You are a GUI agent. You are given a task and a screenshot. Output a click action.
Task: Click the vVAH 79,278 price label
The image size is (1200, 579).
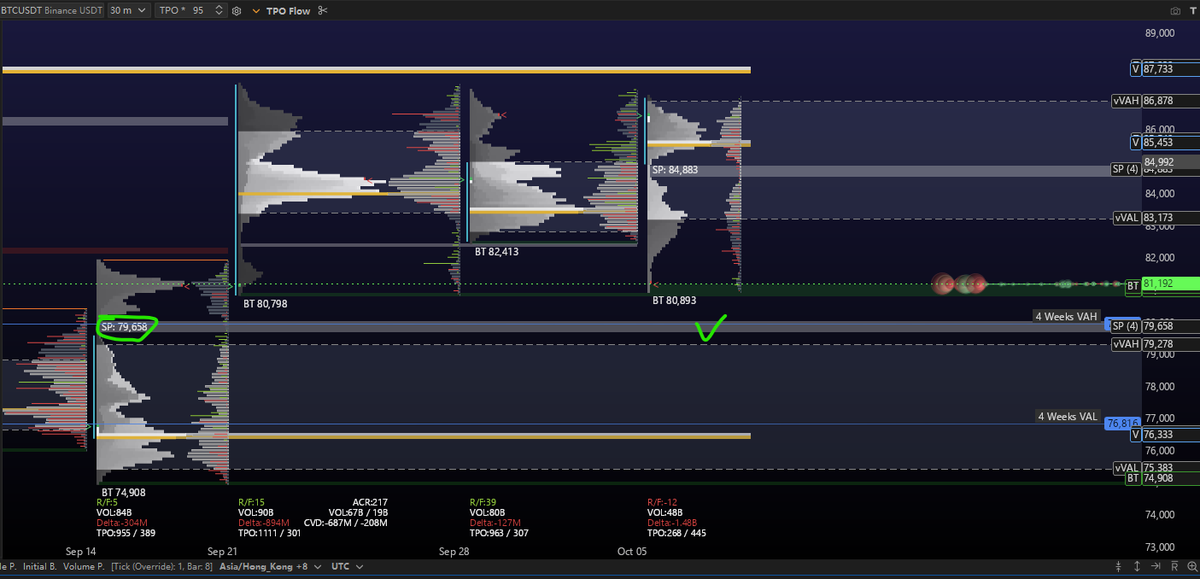pos(1154,344)
